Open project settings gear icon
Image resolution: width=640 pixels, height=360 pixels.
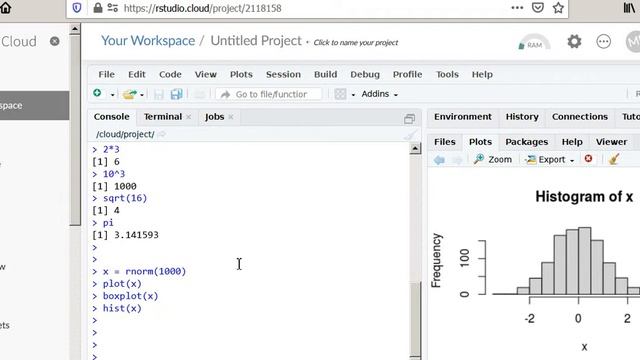574,41
